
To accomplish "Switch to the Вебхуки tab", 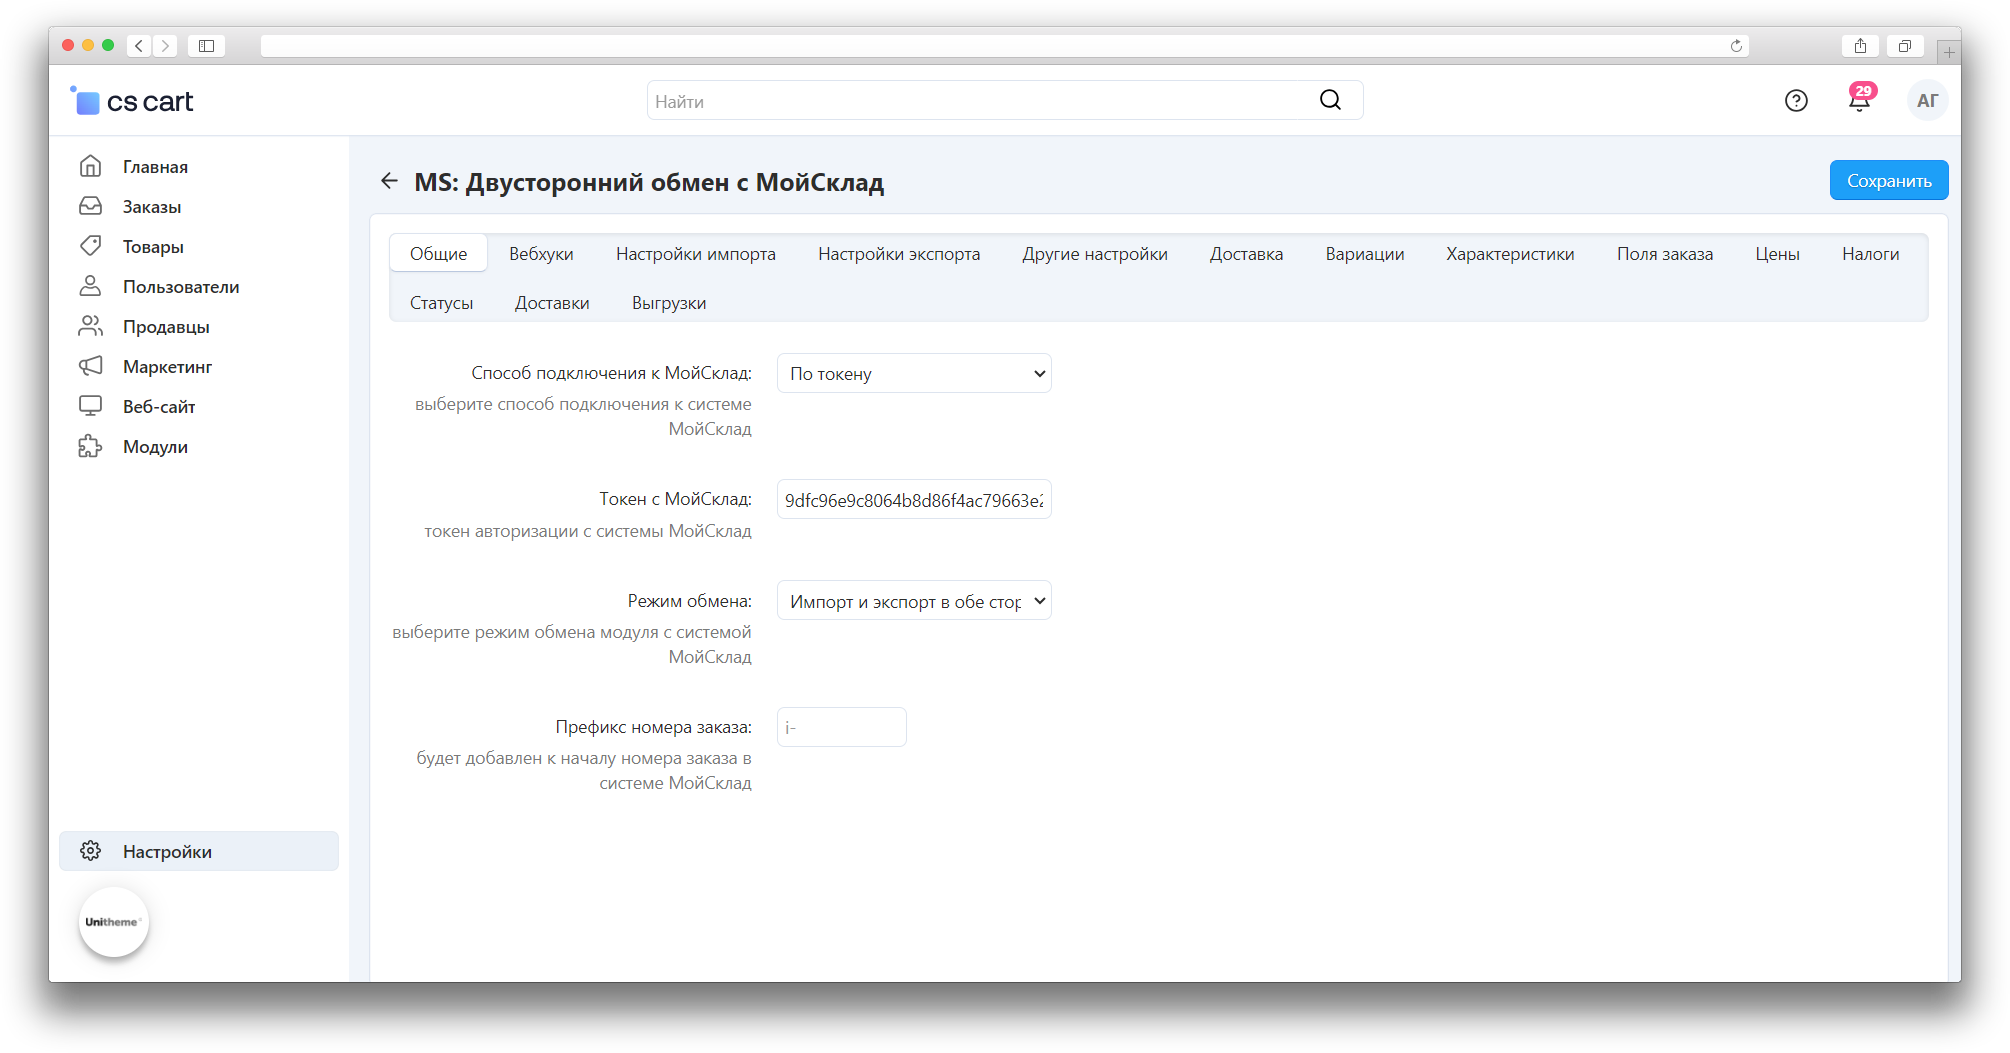I will (x=541, y=254).
